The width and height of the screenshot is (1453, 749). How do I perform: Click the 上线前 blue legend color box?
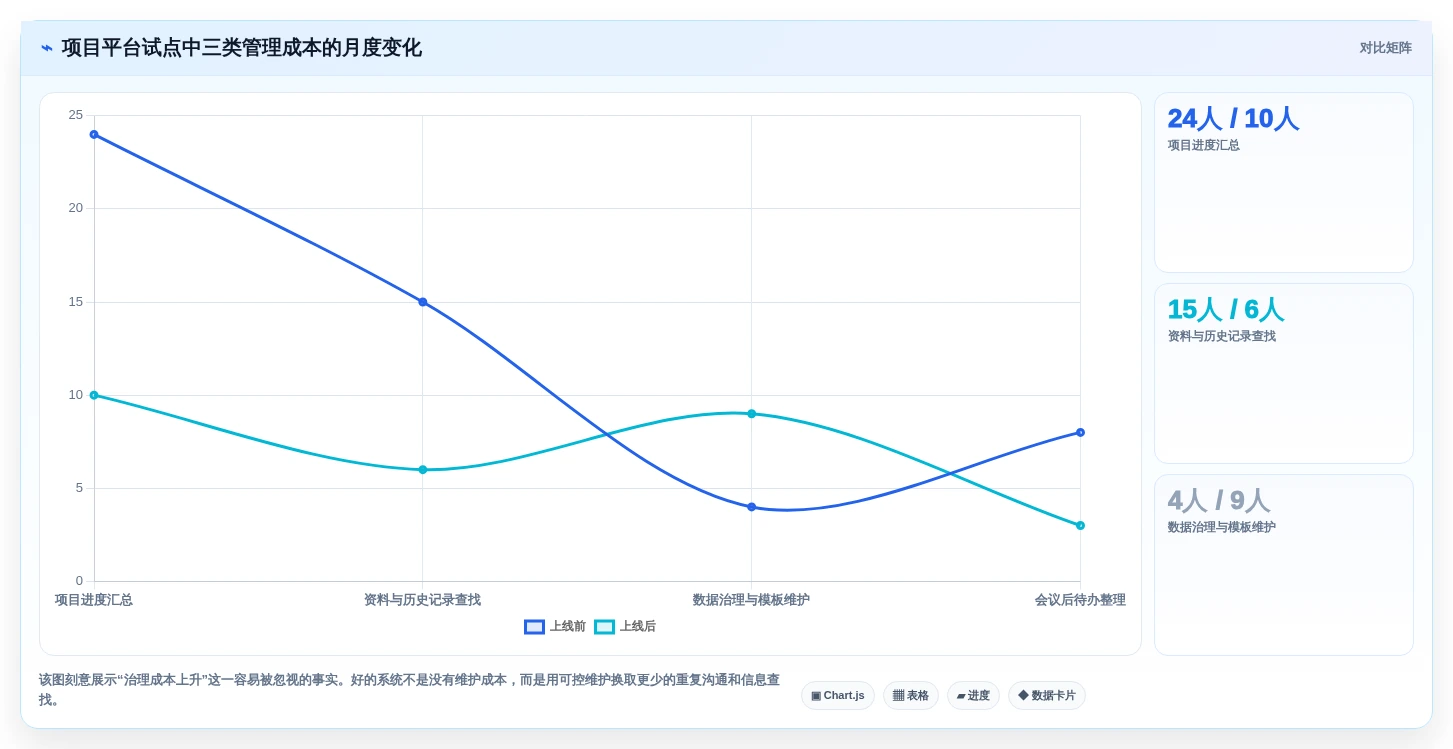tap(534, 627)
